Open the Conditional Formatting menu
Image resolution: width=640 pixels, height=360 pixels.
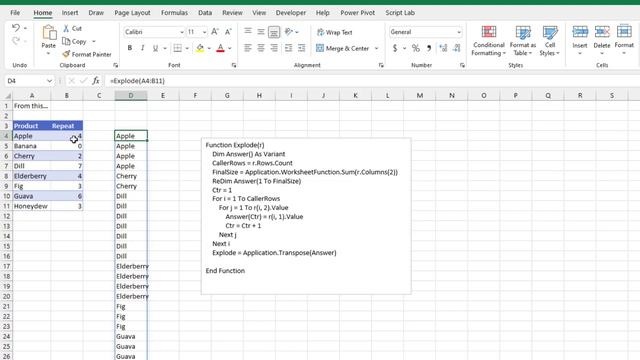(x=489, y=40)
